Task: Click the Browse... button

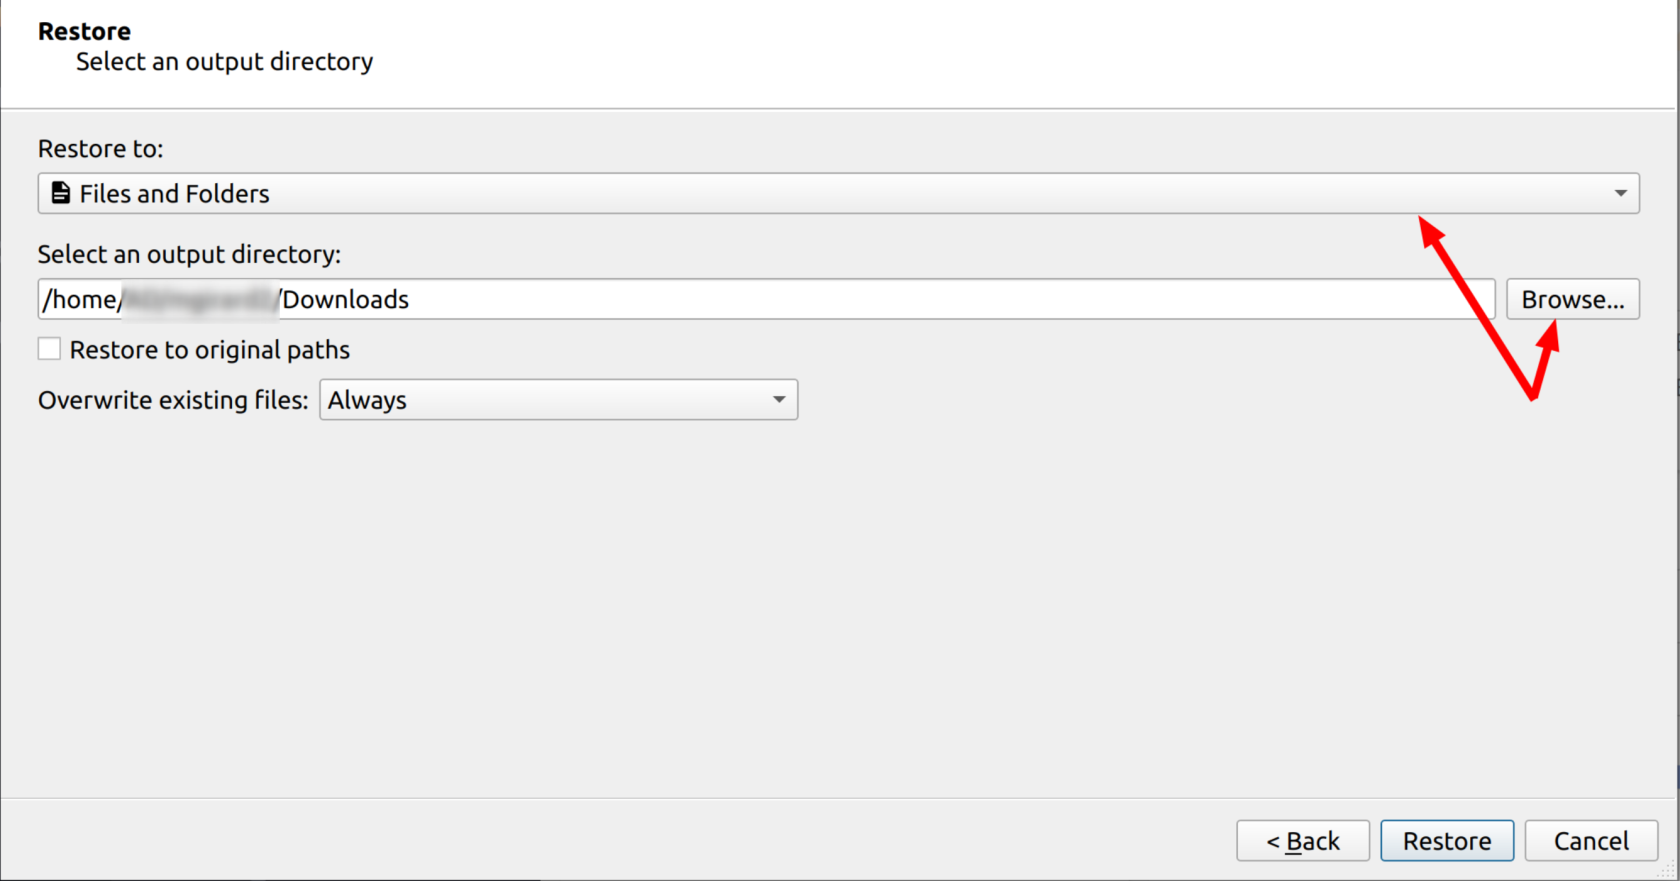Action: (1572, 299)
